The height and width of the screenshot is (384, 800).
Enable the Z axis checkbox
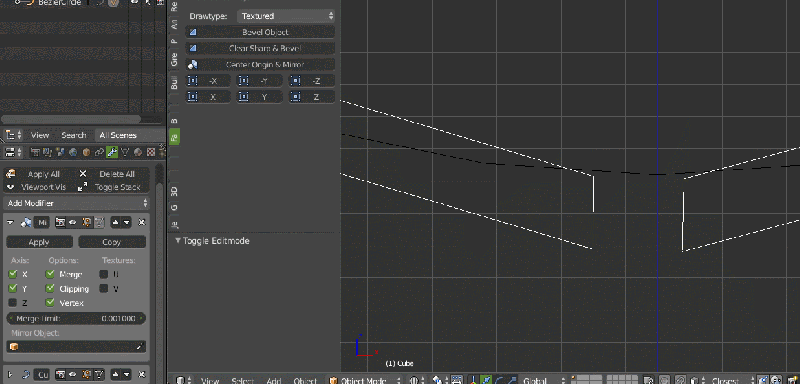tap(13, 303)
